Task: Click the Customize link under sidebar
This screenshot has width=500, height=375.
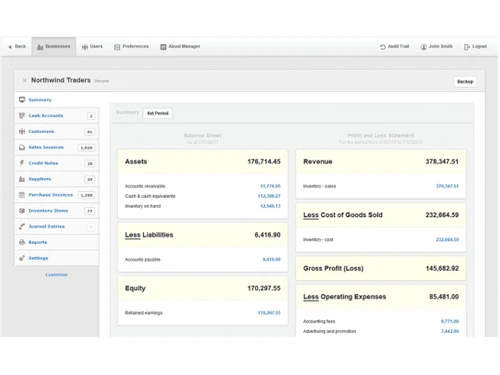Action: click(56, 275)
